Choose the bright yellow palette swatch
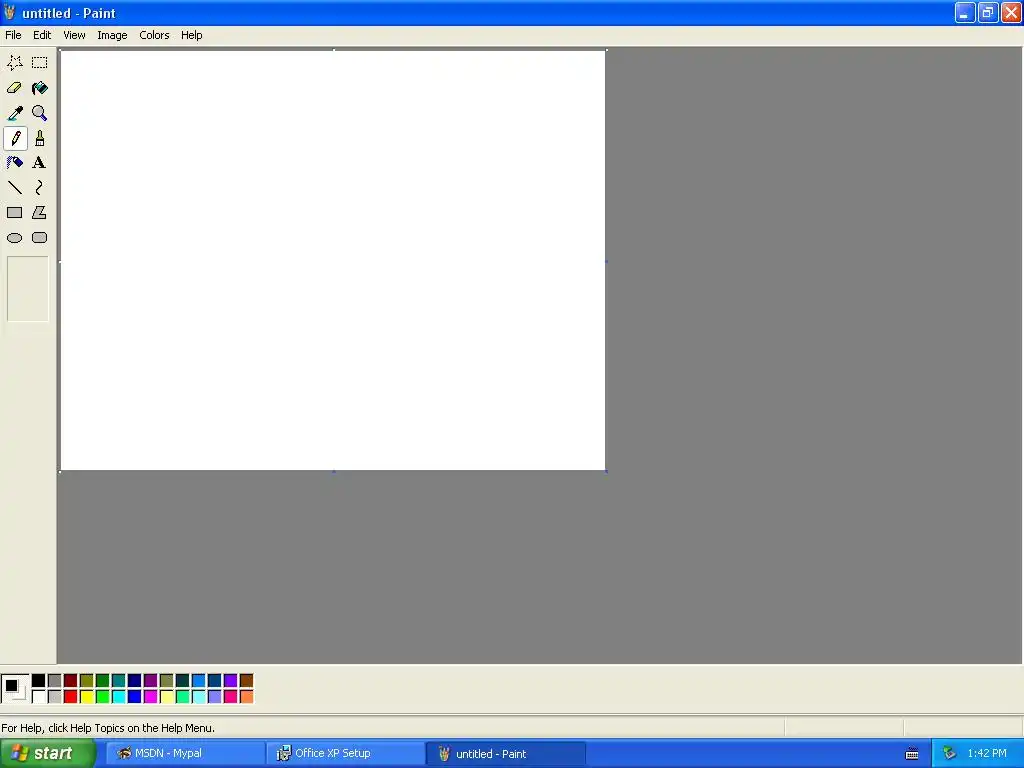1024x768 pixels. click(86, 697)
